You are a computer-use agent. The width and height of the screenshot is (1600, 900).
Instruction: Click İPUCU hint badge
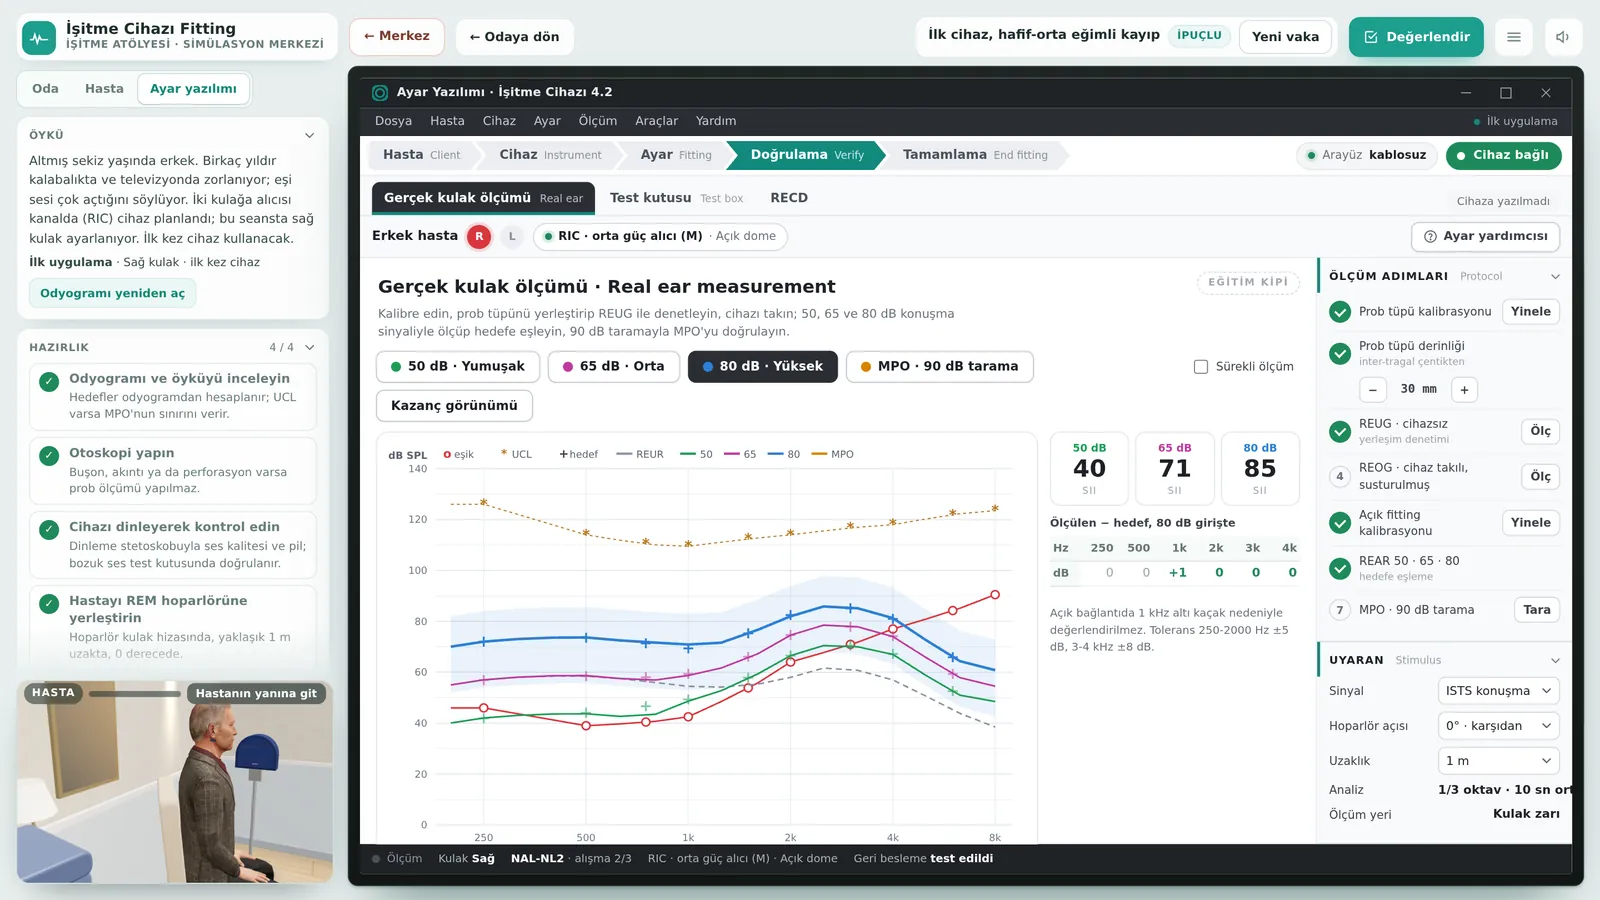(1199, 35)
